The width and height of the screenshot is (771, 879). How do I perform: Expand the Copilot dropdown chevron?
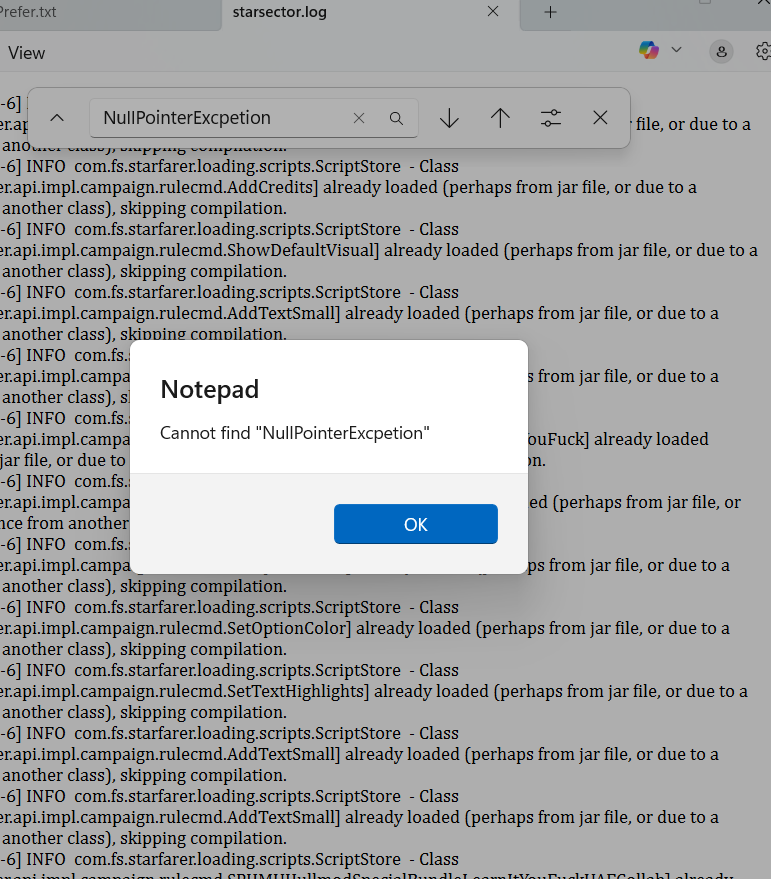coord(676,50)
